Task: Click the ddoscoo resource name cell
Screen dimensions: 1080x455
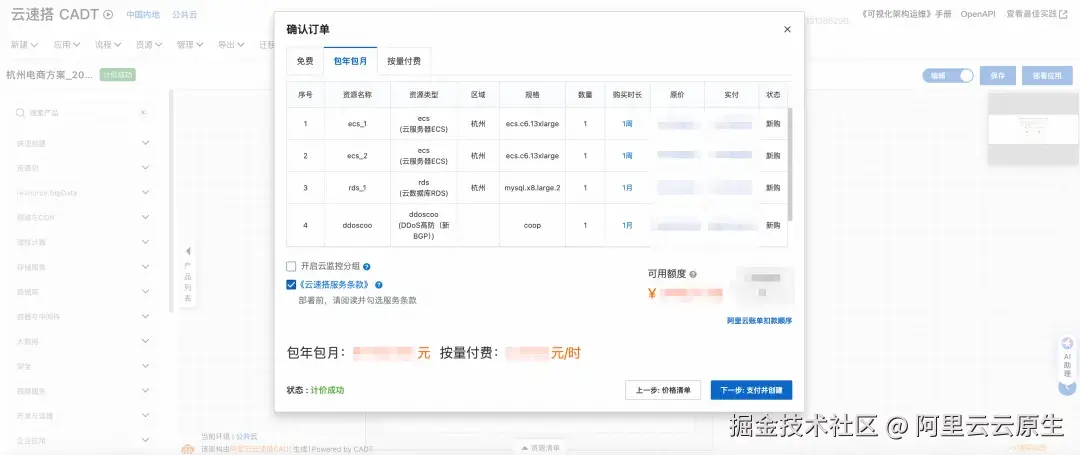Action: tap(357, 225)
